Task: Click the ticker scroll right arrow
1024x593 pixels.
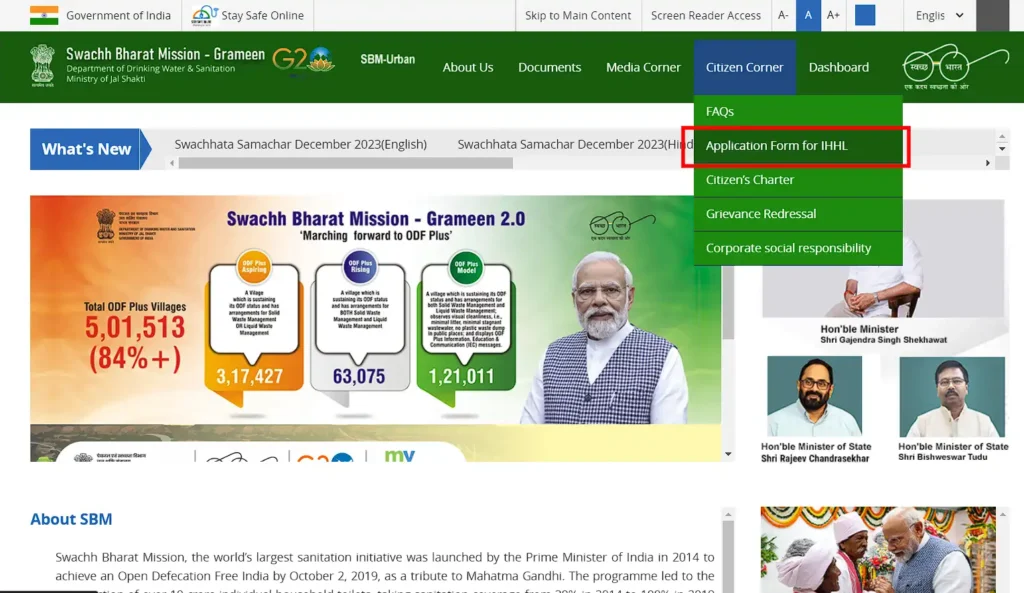Action: (x=987, y=163)
